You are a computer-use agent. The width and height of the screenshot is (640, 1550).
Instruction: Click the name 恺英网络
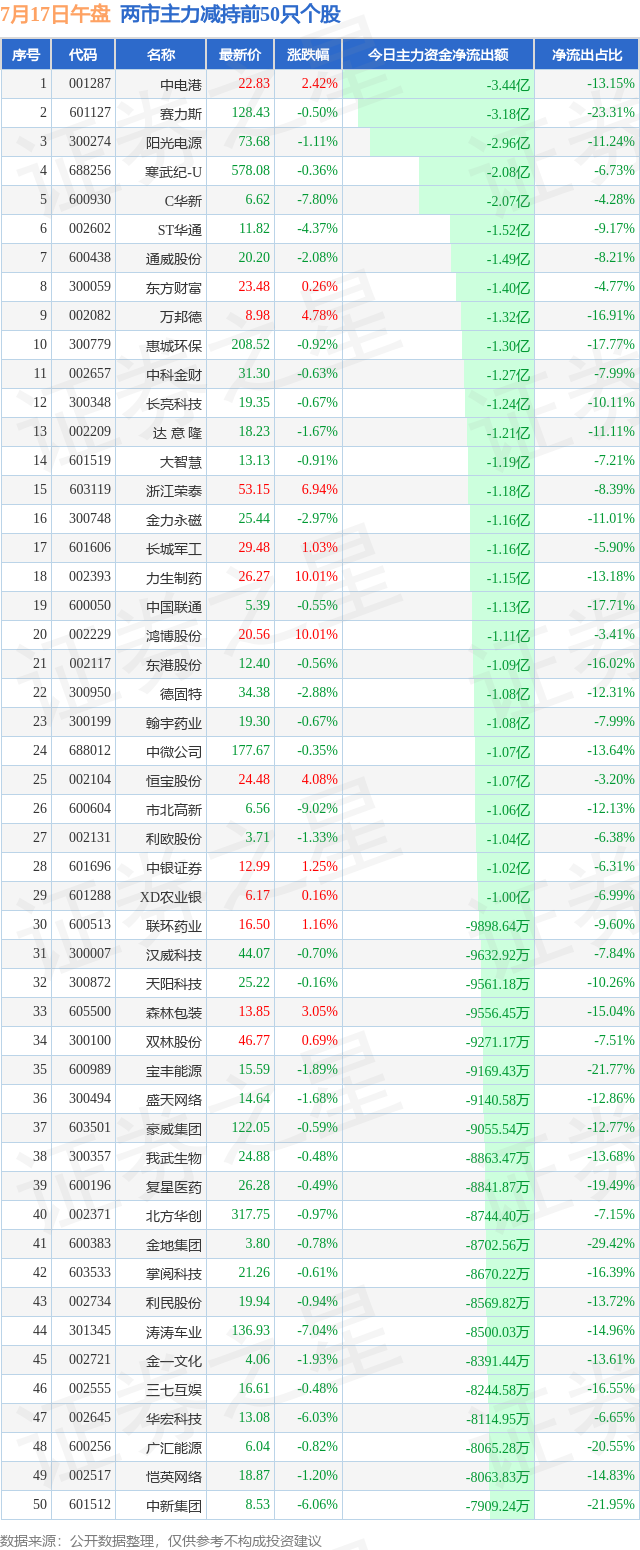click(174, 1476)
